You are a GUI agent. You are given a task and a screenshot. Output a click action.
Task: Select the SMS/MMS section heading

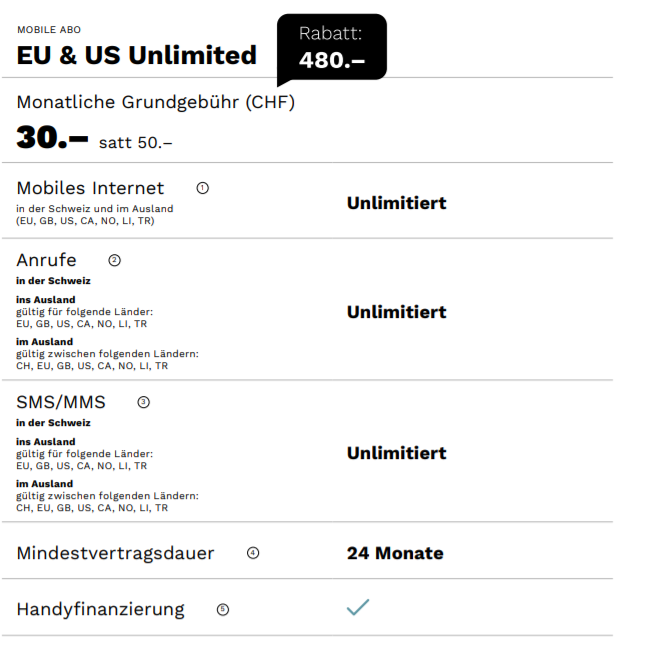click(x=61, y=403)
